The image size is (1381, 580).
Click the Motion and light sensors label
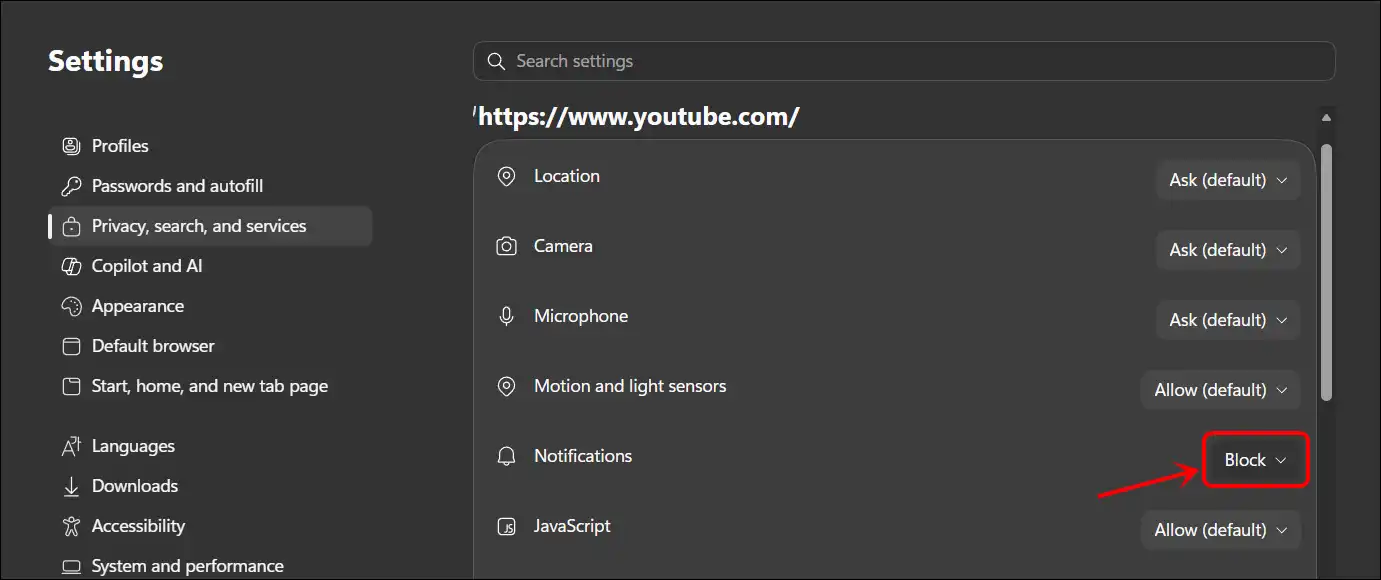(x=630, y=386)
